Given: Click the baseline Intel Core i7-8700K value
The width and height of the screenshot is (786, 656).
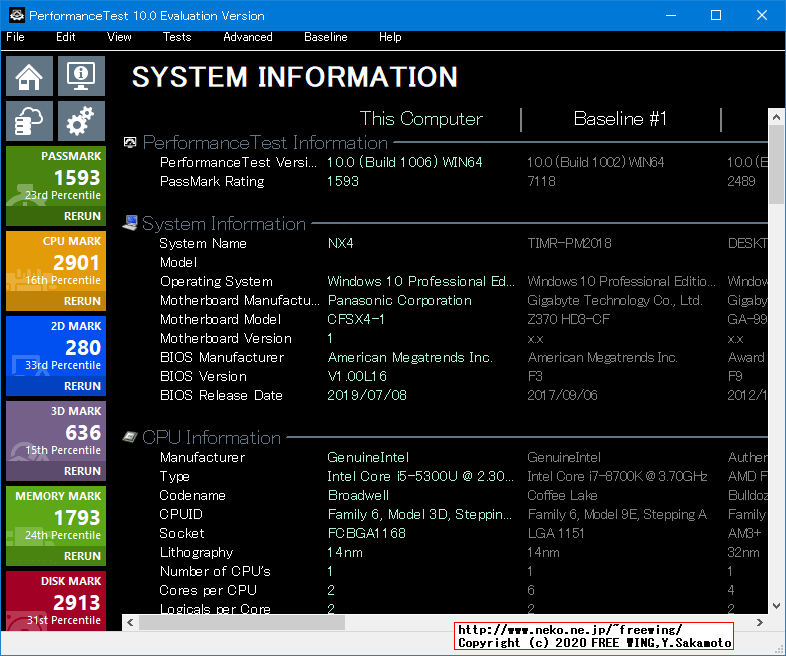Looking at the screenshot, I should click(x=617, y=476).
